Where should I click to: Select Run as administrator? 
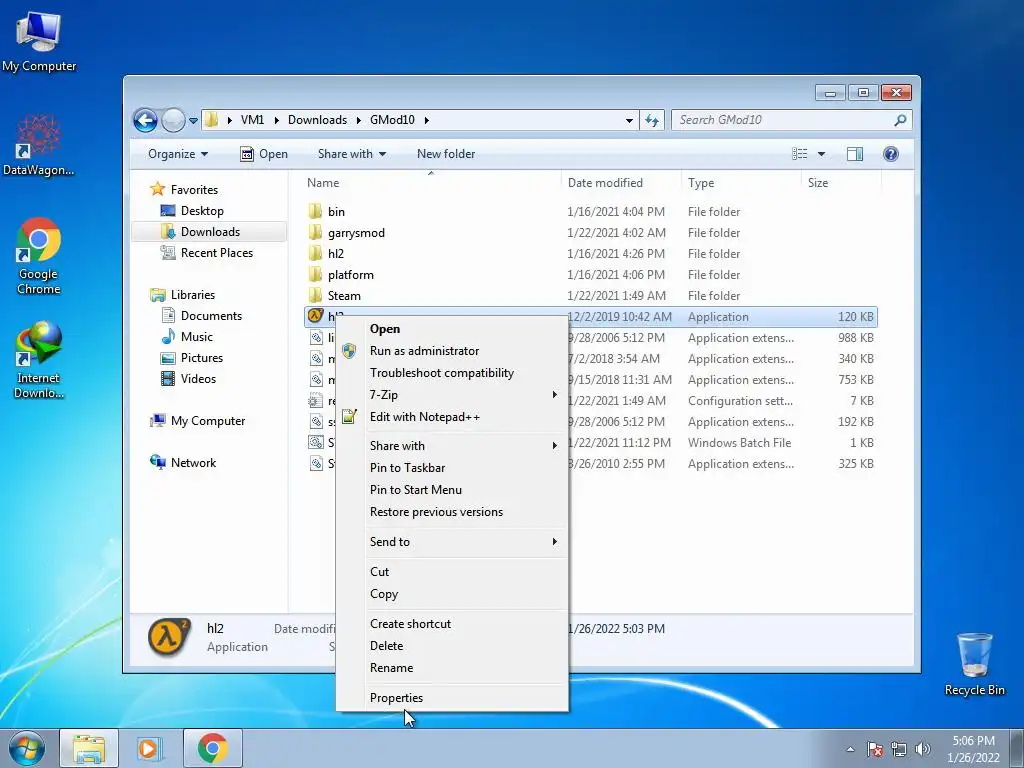click(452, 351)
